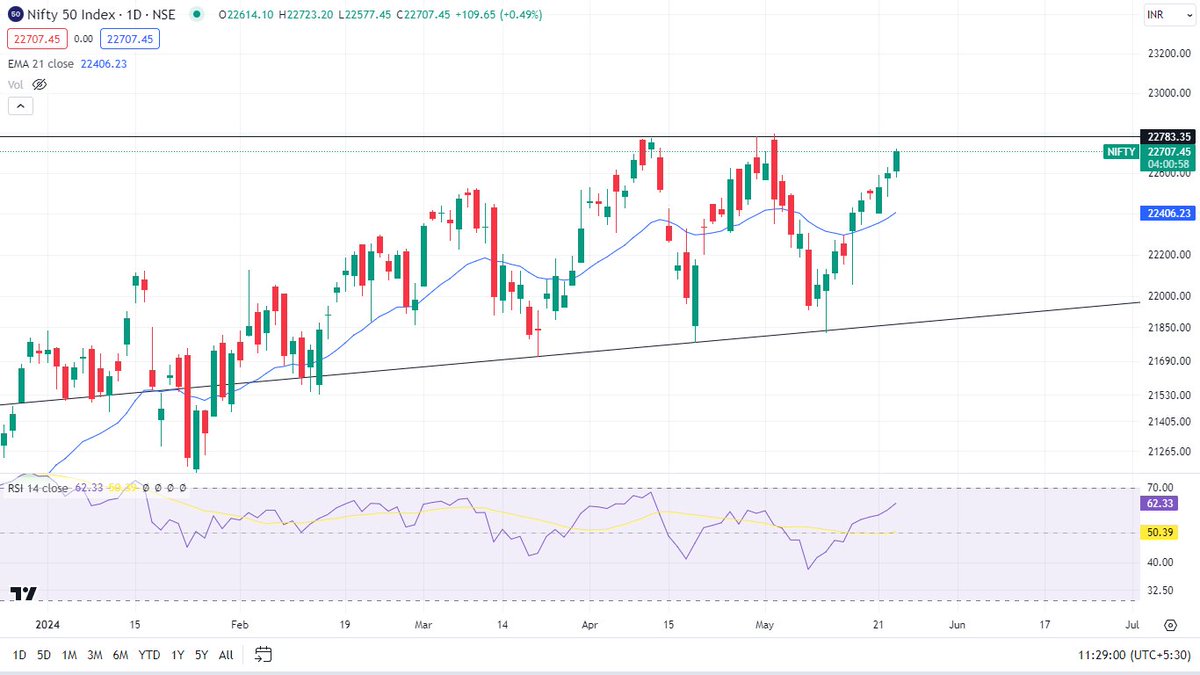Click the red sell price button

pyautogui.click(x=37, y=39)
